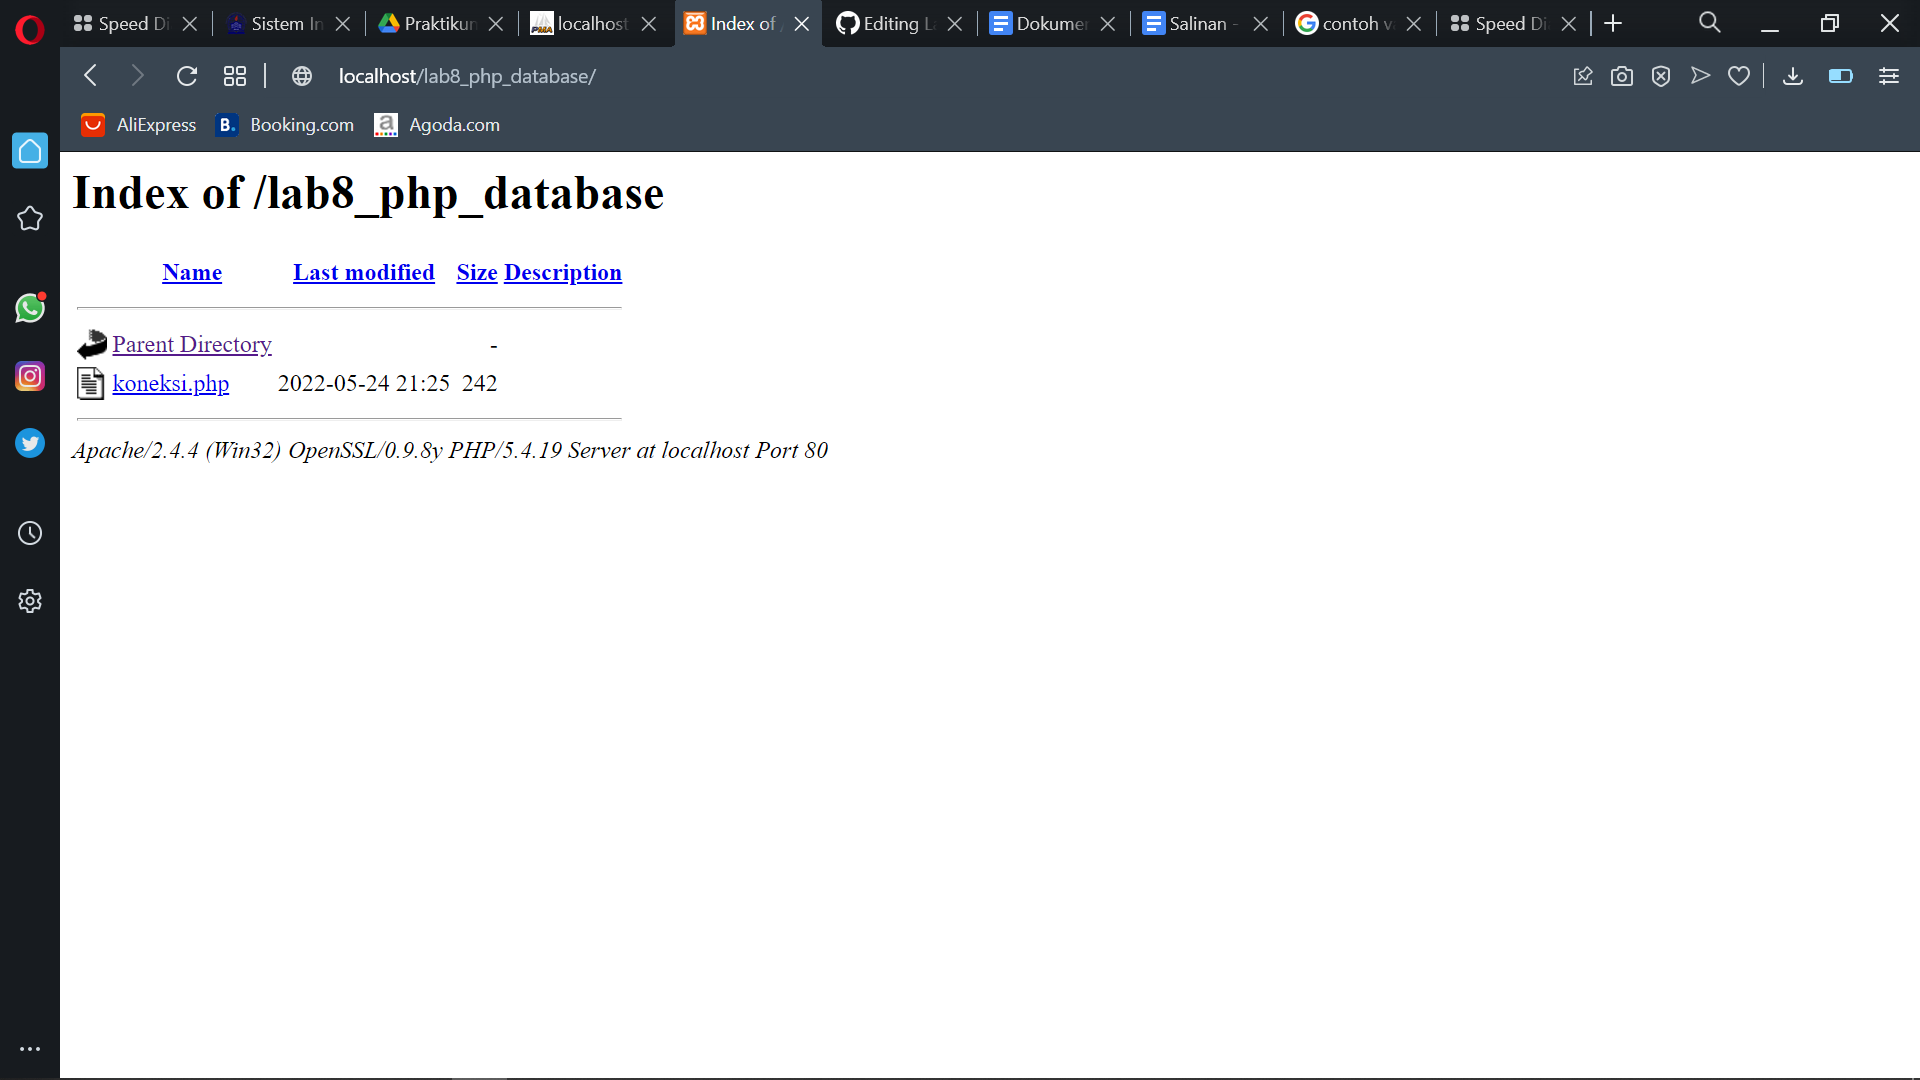Open WhatsApp from the sidebar
The image size is (1920, 1080).
[30, 308]
